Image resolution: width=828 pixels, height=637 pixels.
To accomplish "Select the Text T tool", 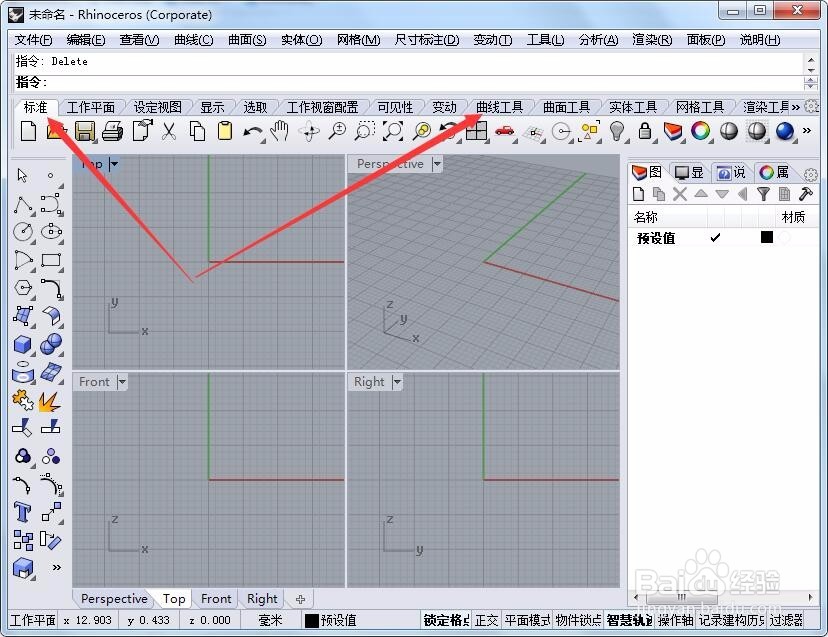I will pyautogui.click(x=23, y=512).
